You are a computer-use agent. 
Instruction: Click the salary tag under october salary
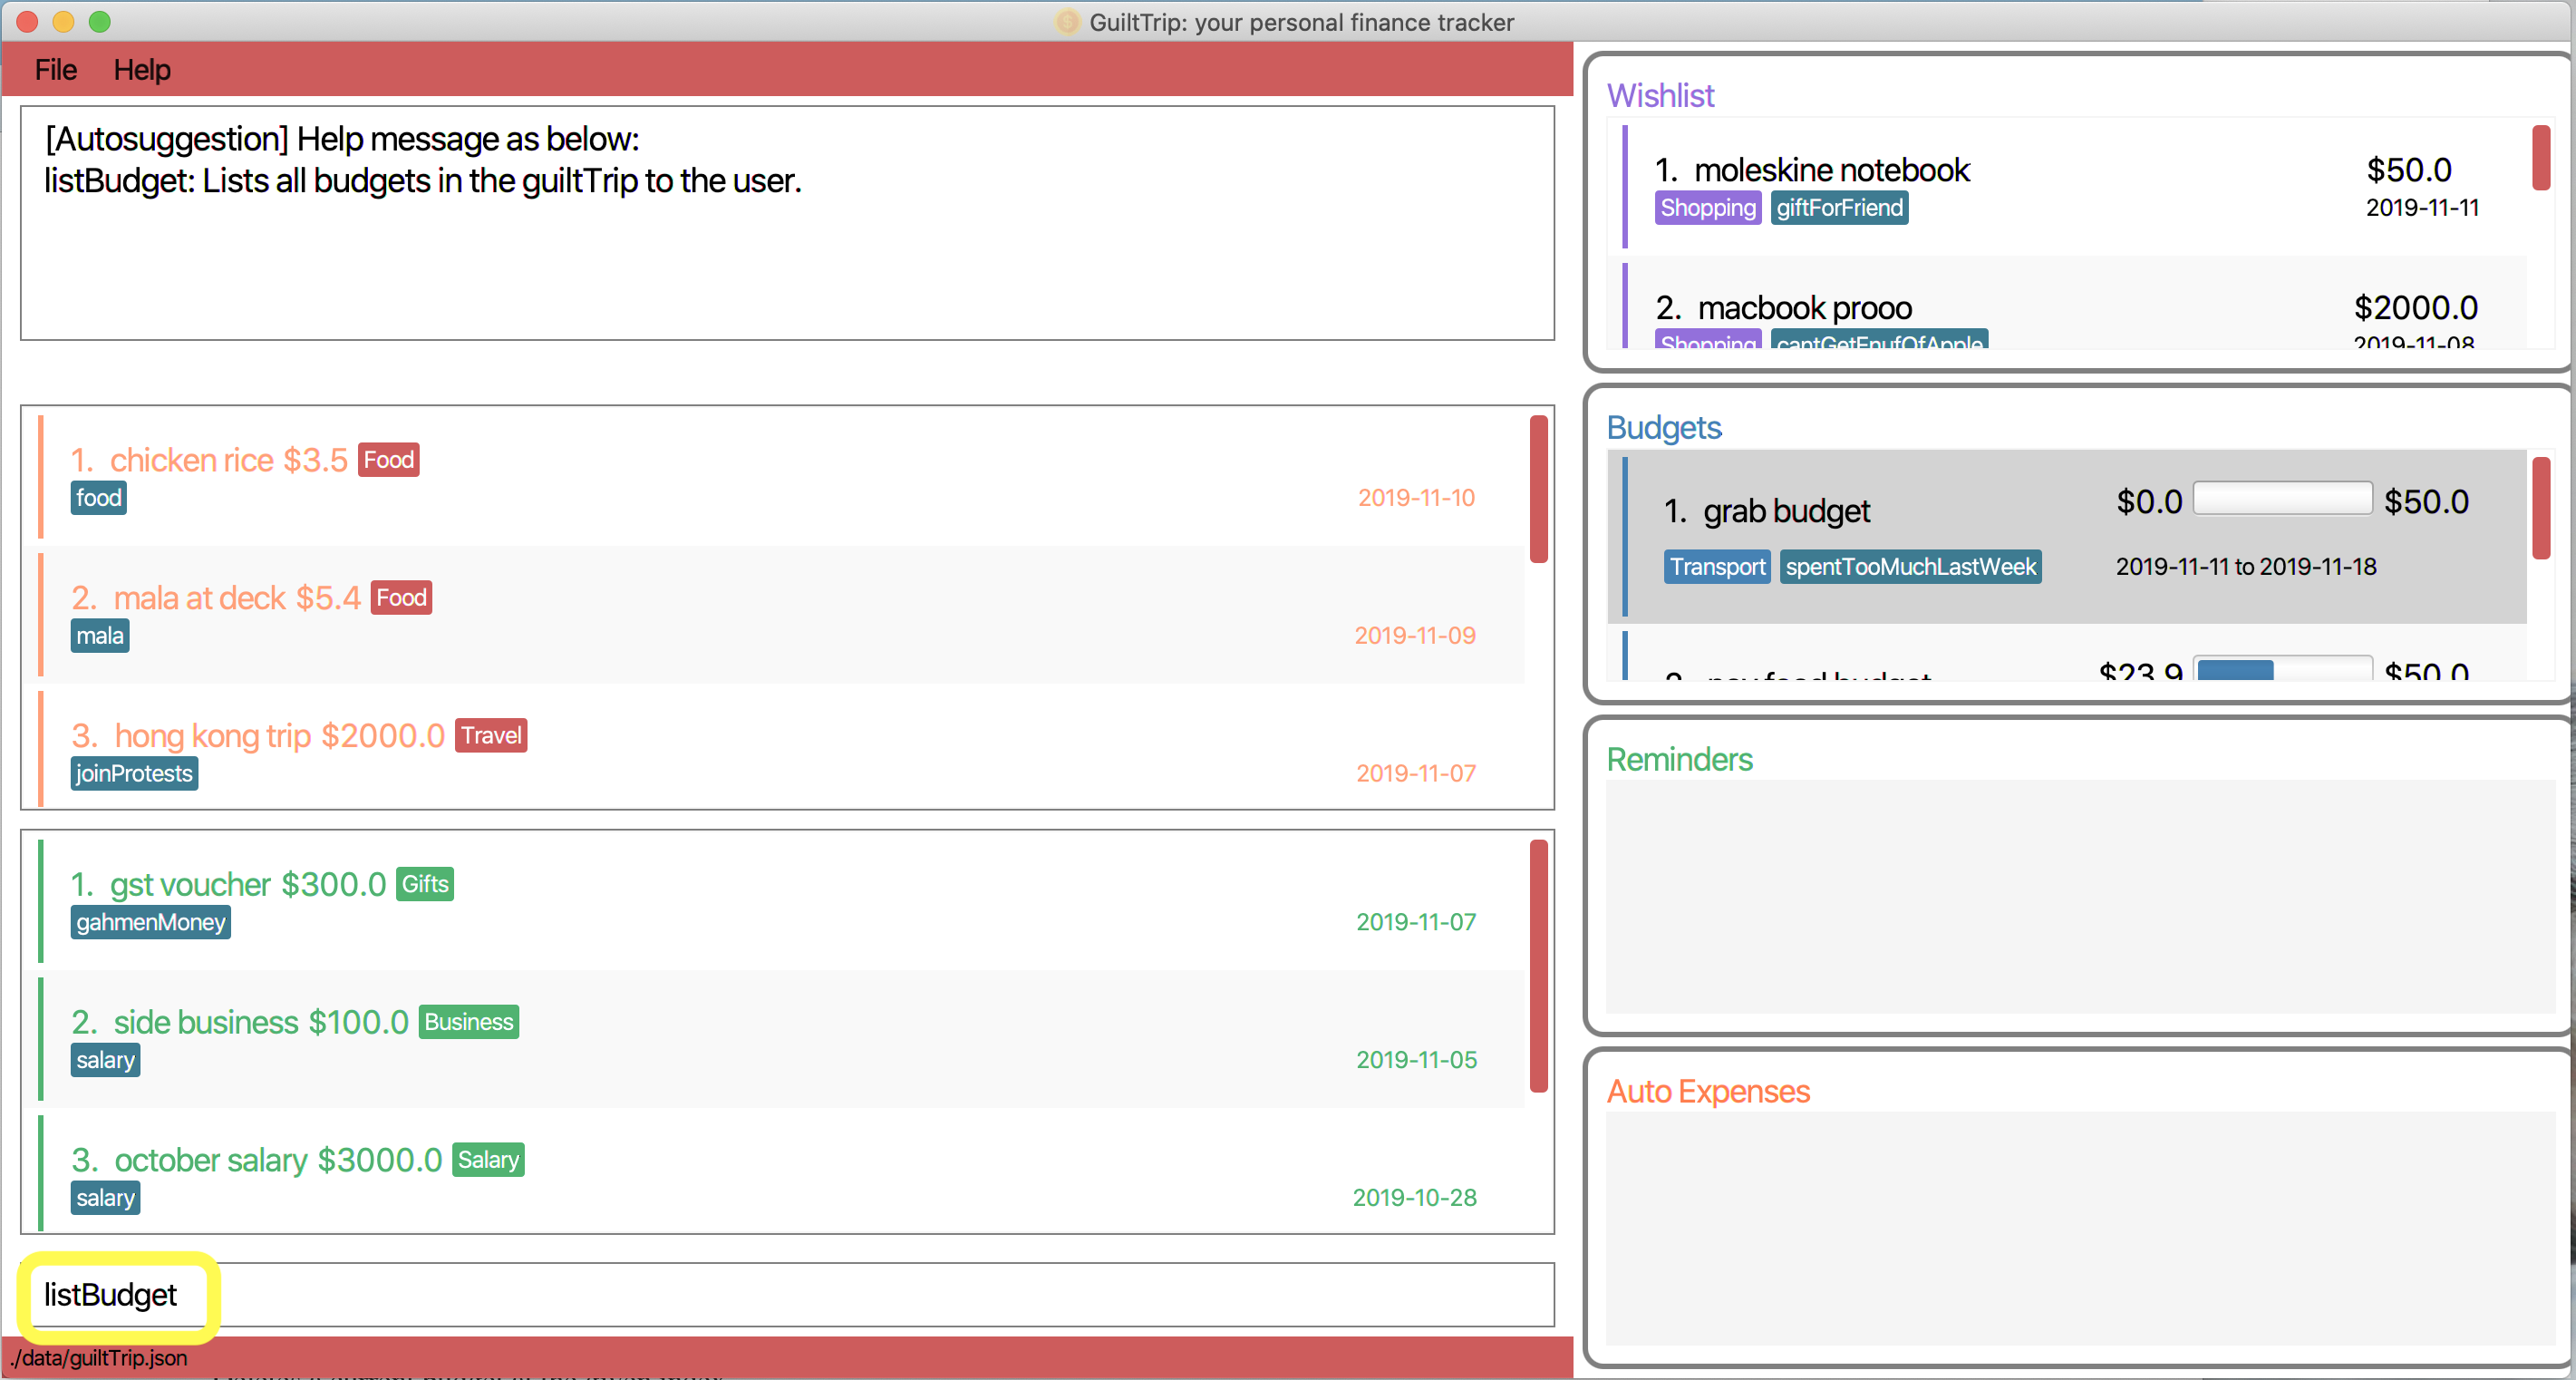click(105, 1198)
